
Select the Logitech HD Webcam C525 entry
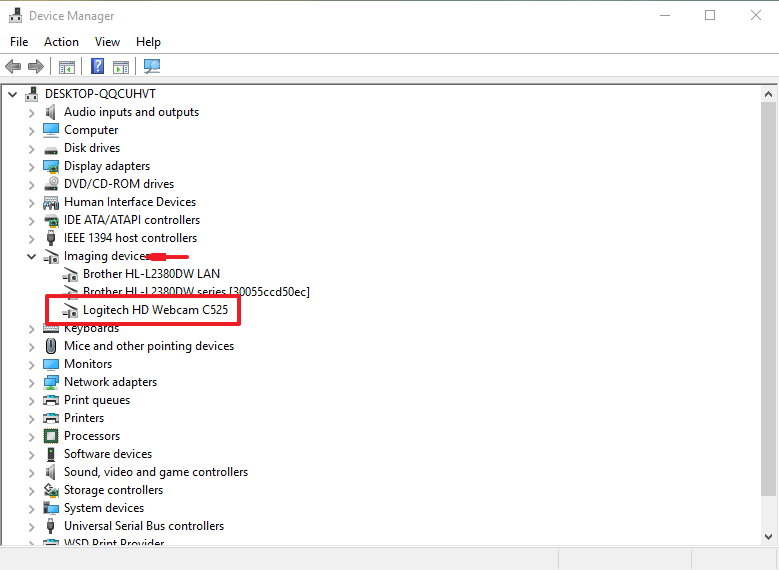pos(156,310)
